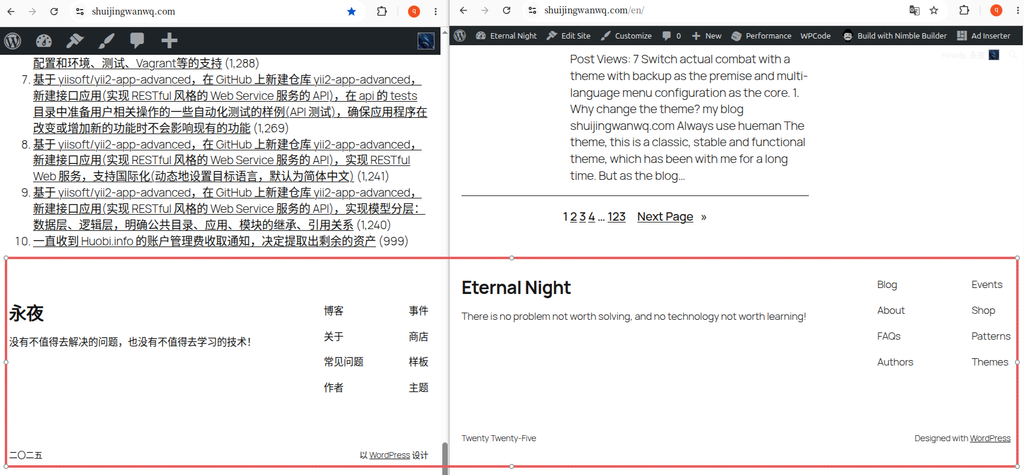Screen dimensions: 1024x475
Task: Open the Huobi.info post link
Action: tap(204, 241)
